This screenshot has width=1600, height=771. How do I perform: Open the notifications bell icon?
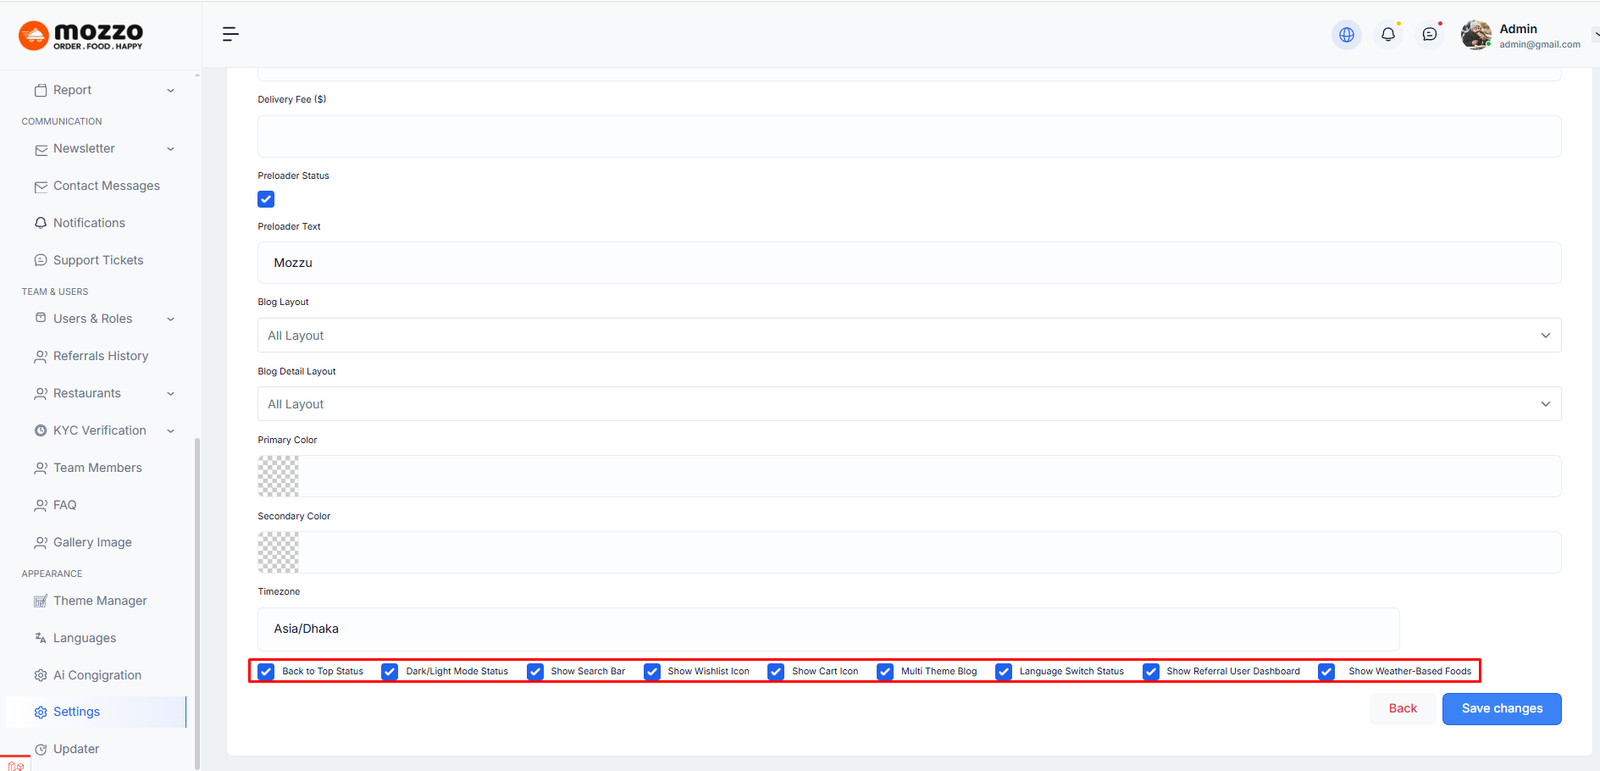click(x=1388, y=35)
